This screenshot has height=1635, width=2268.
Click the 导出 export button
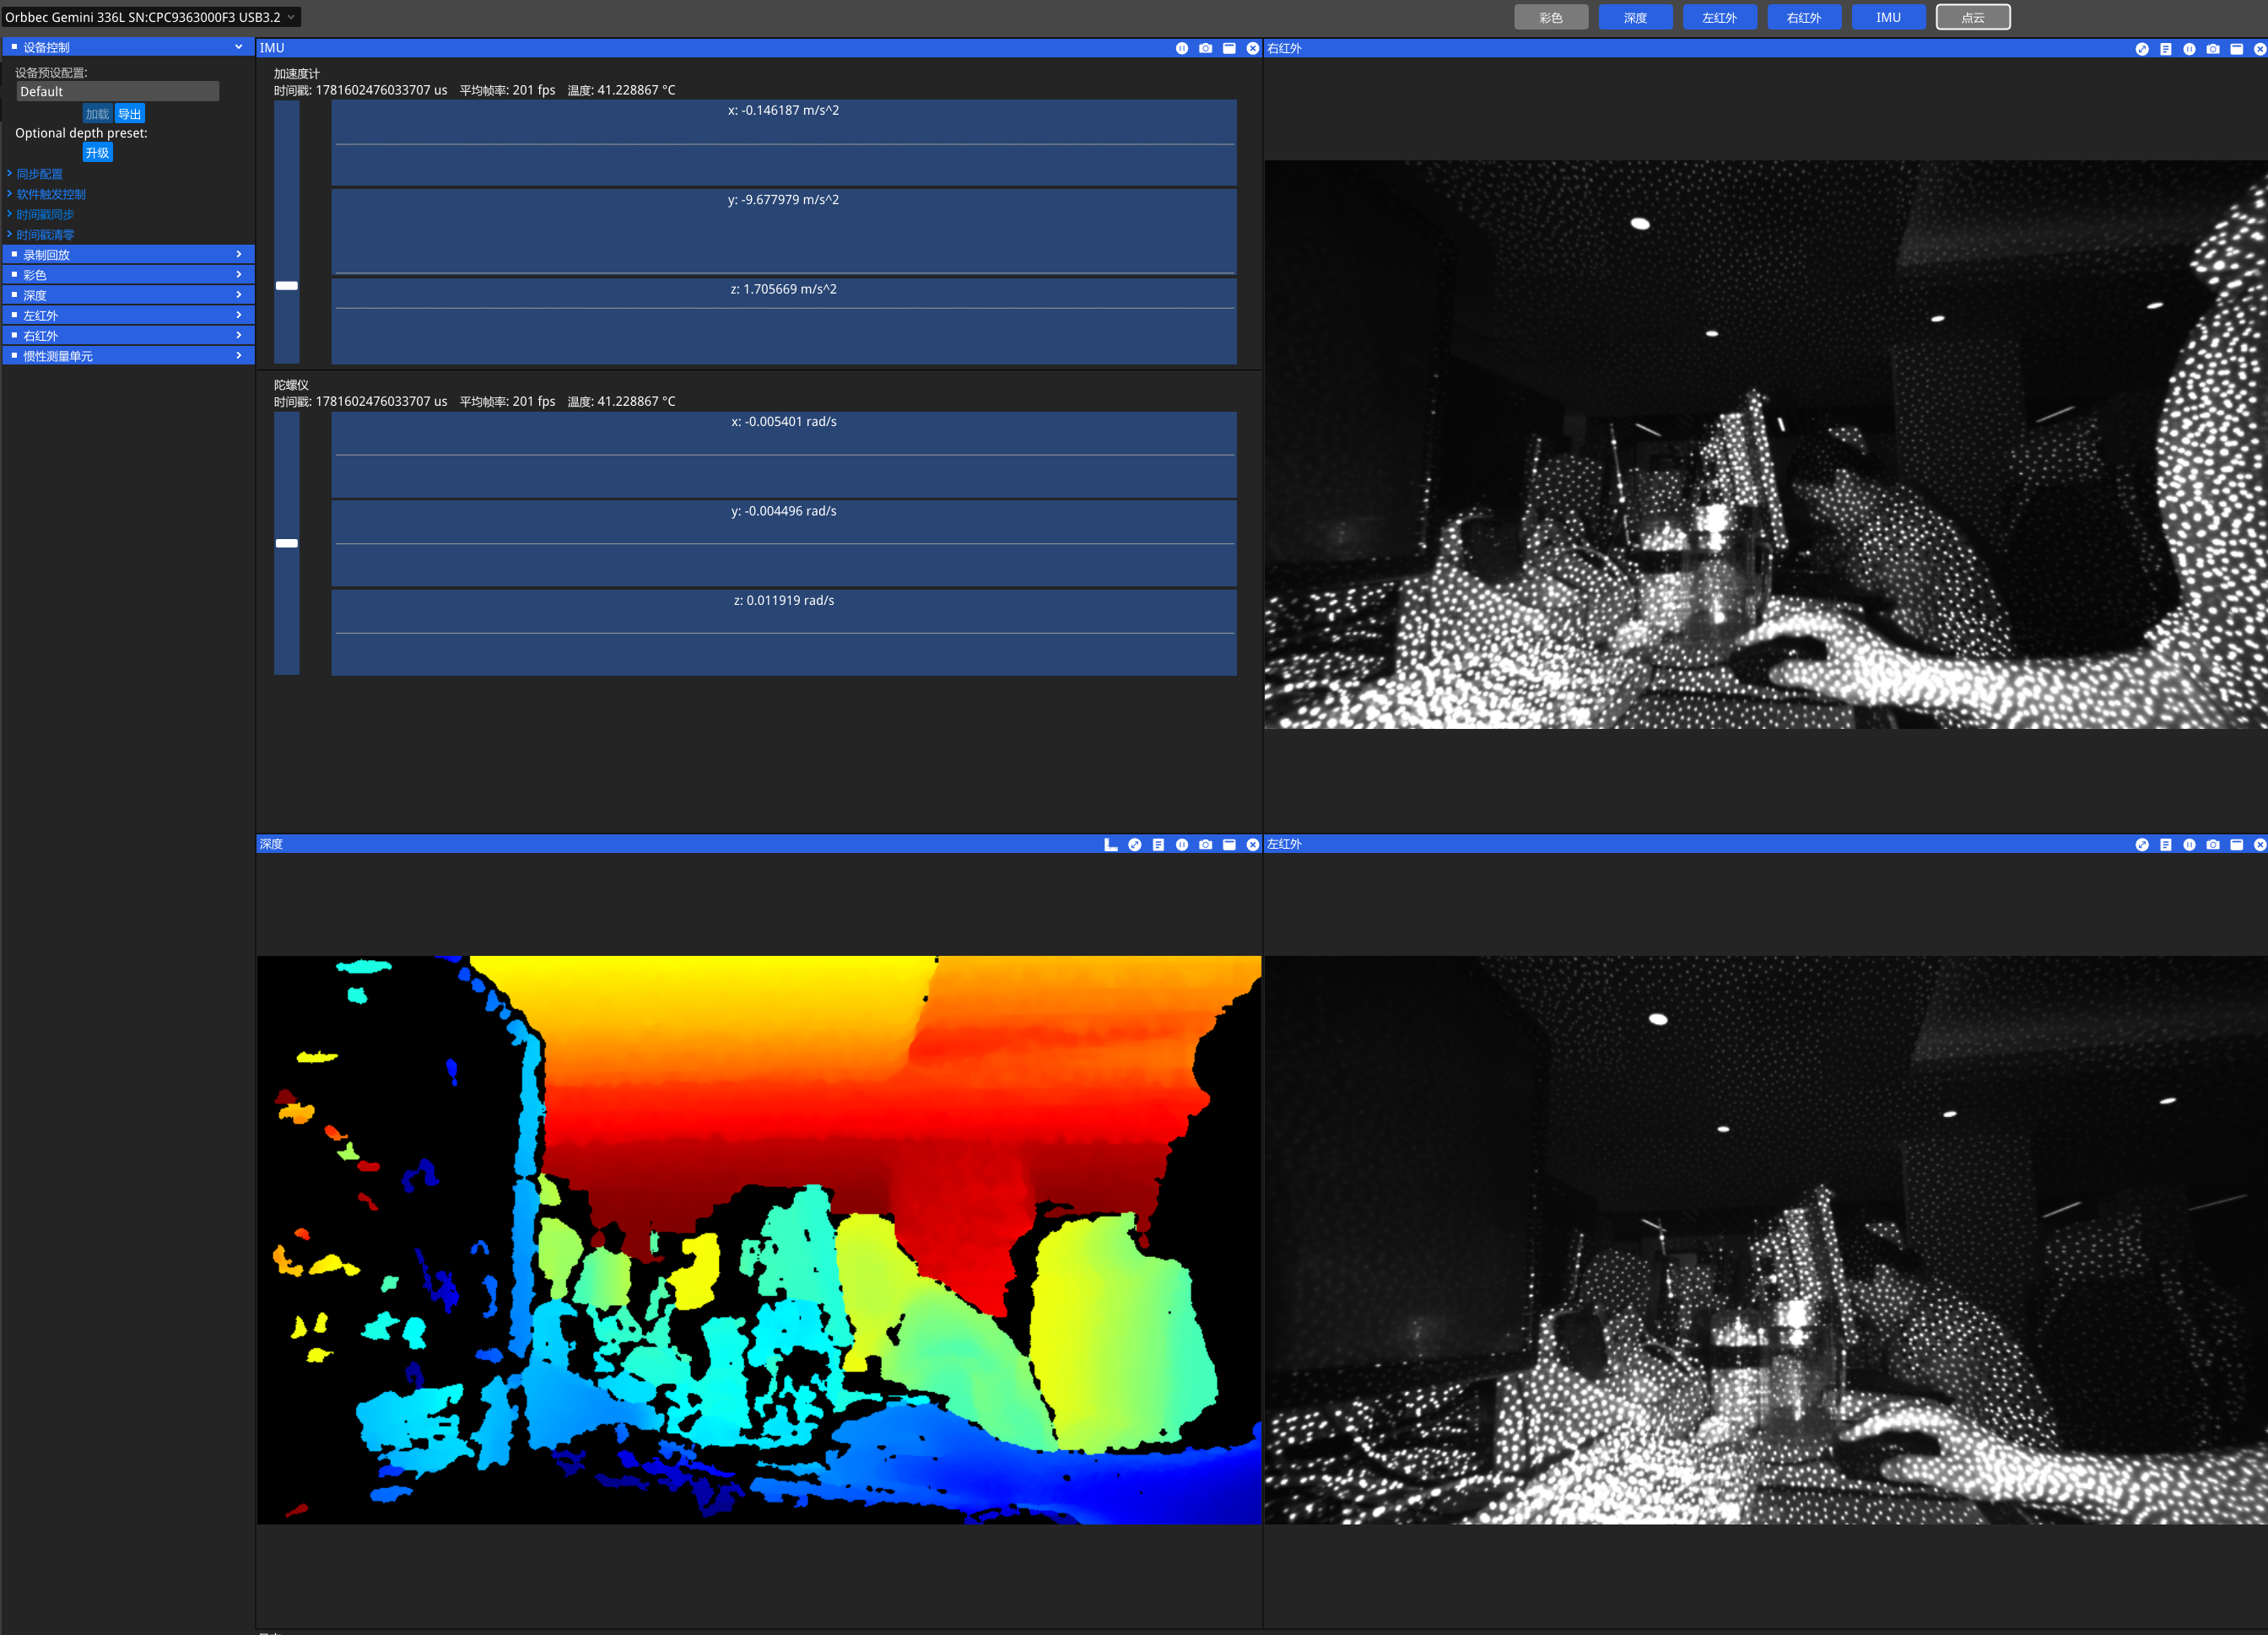tap(130, 114)
